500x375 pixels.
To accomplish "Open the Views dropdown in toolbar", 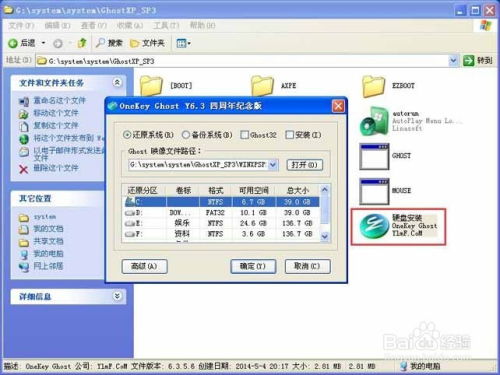I will (x=183, y=43).
